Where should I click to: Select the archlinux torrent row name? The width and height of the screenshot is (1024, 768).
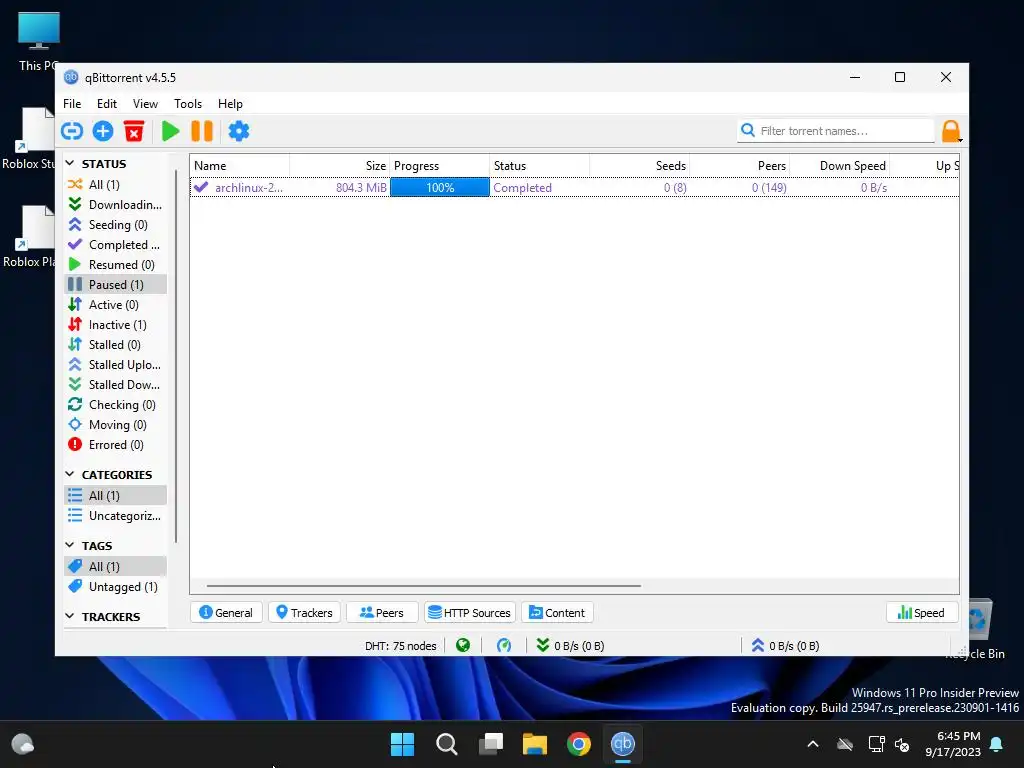point(248,188)
